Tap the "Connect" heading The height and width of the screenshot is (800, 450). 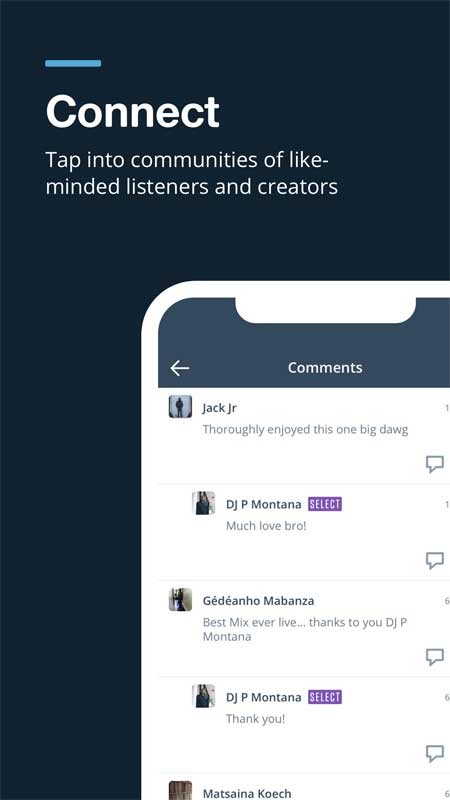coord(133,112)
